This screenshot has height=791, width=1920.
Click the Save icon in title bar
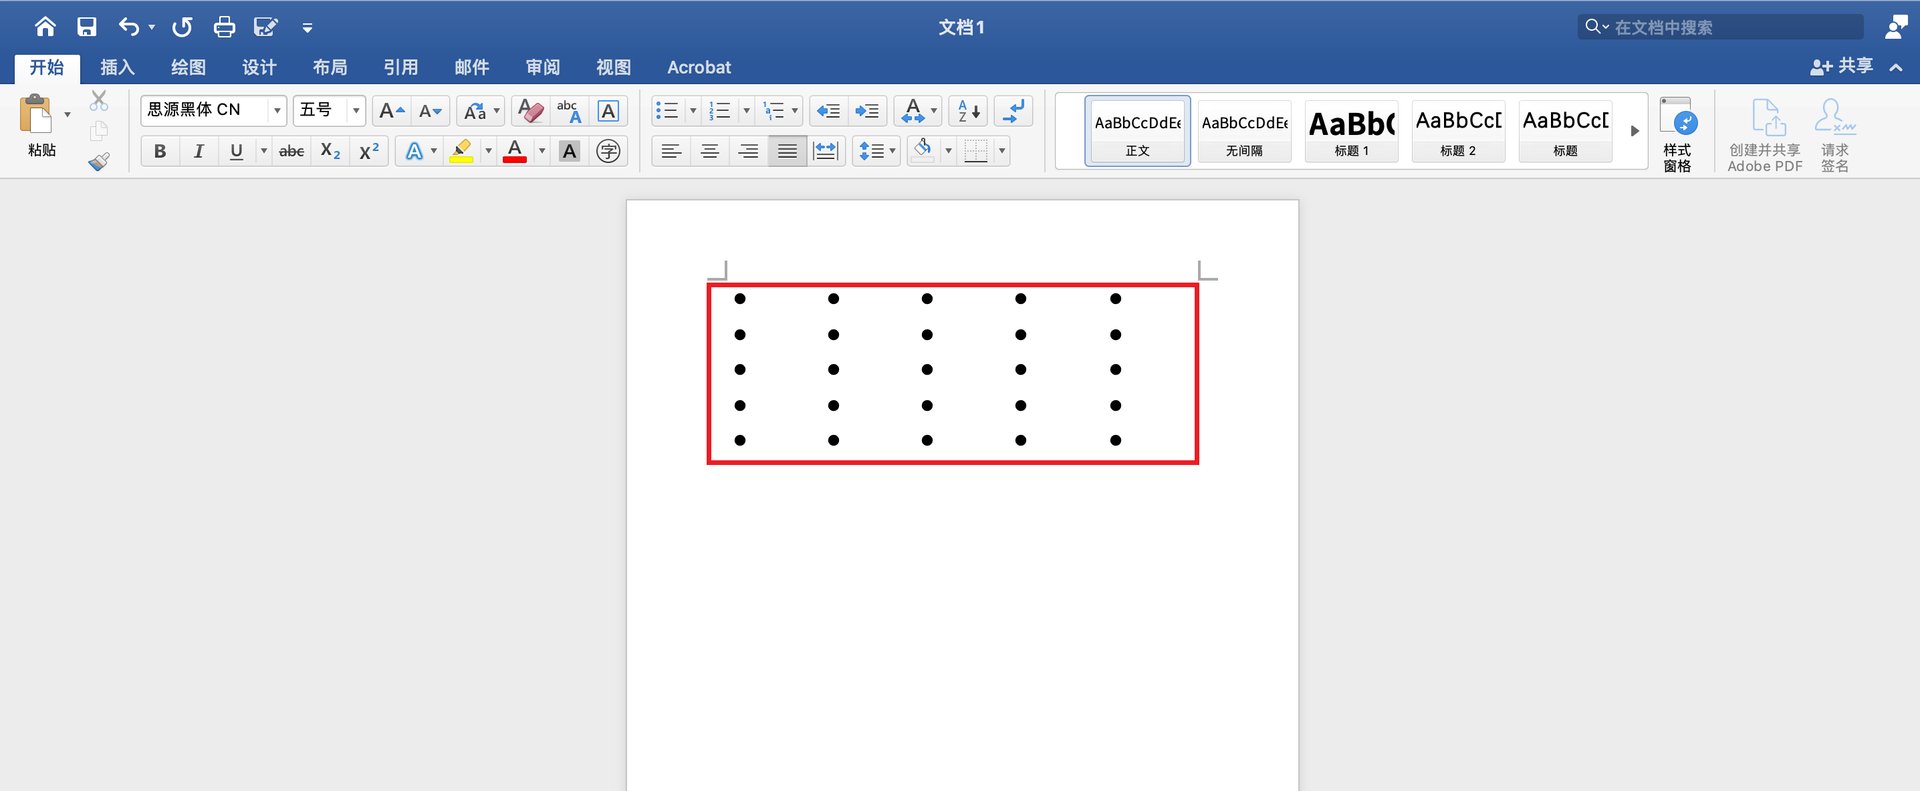(87, 27)
